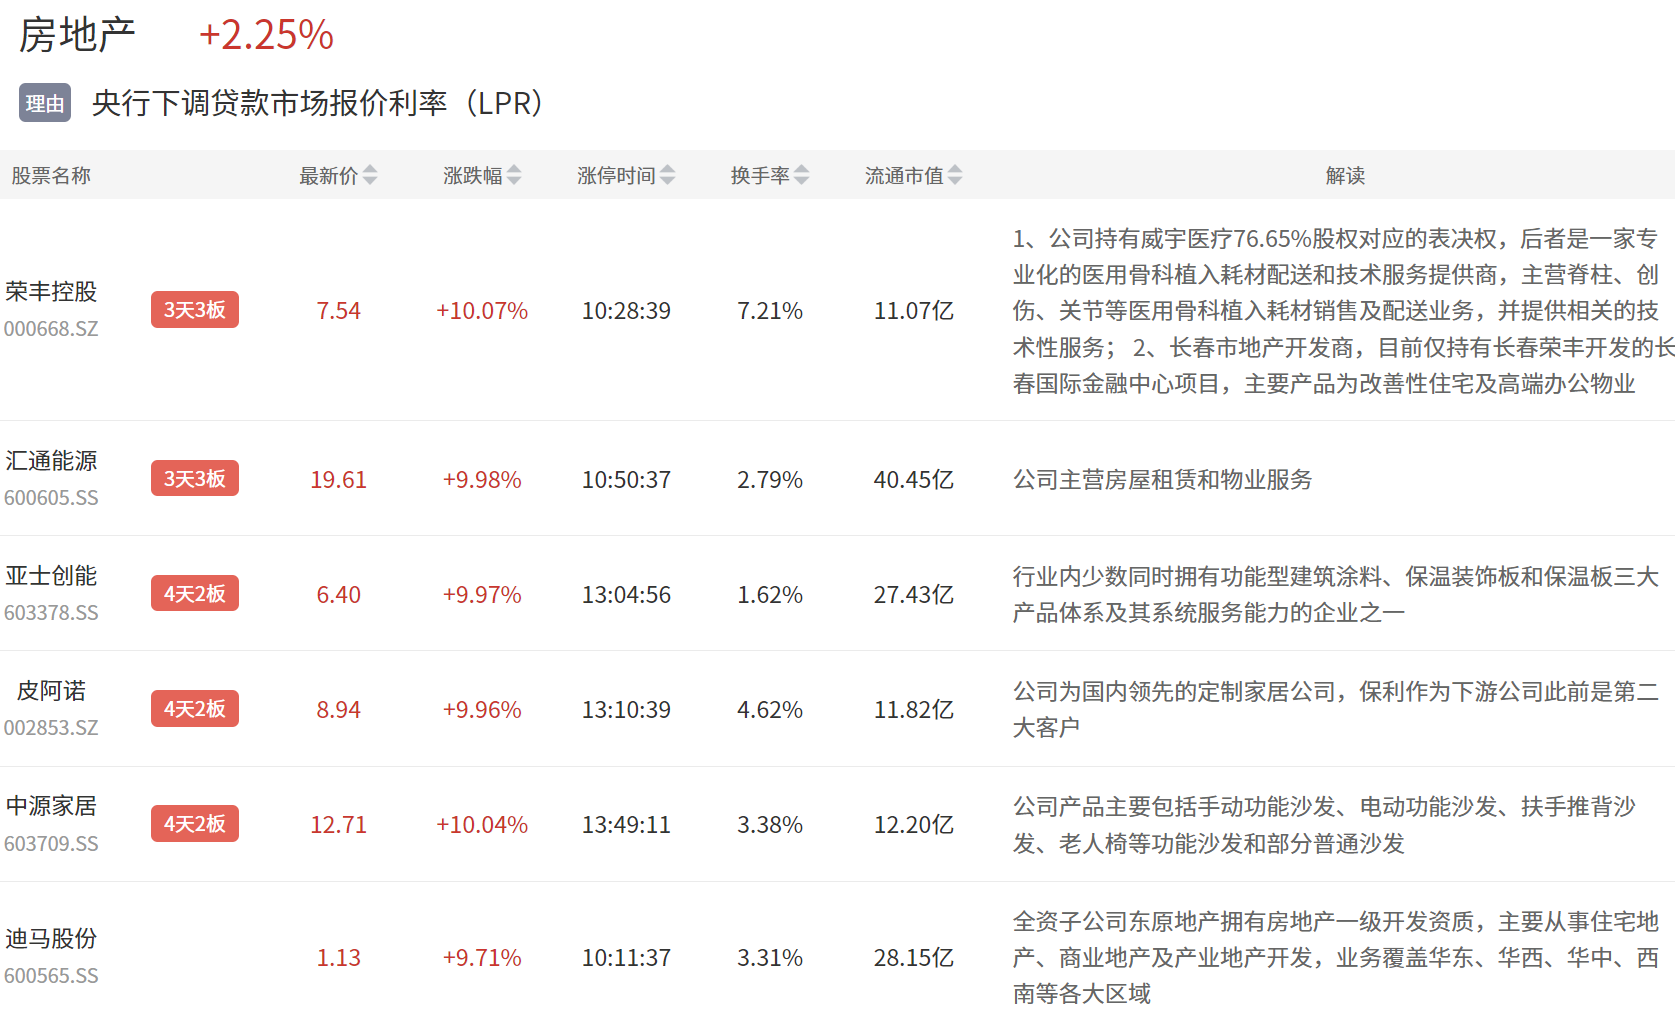
Task: Click limit-up time 13:10:39
Action: (x=626, y=710)
